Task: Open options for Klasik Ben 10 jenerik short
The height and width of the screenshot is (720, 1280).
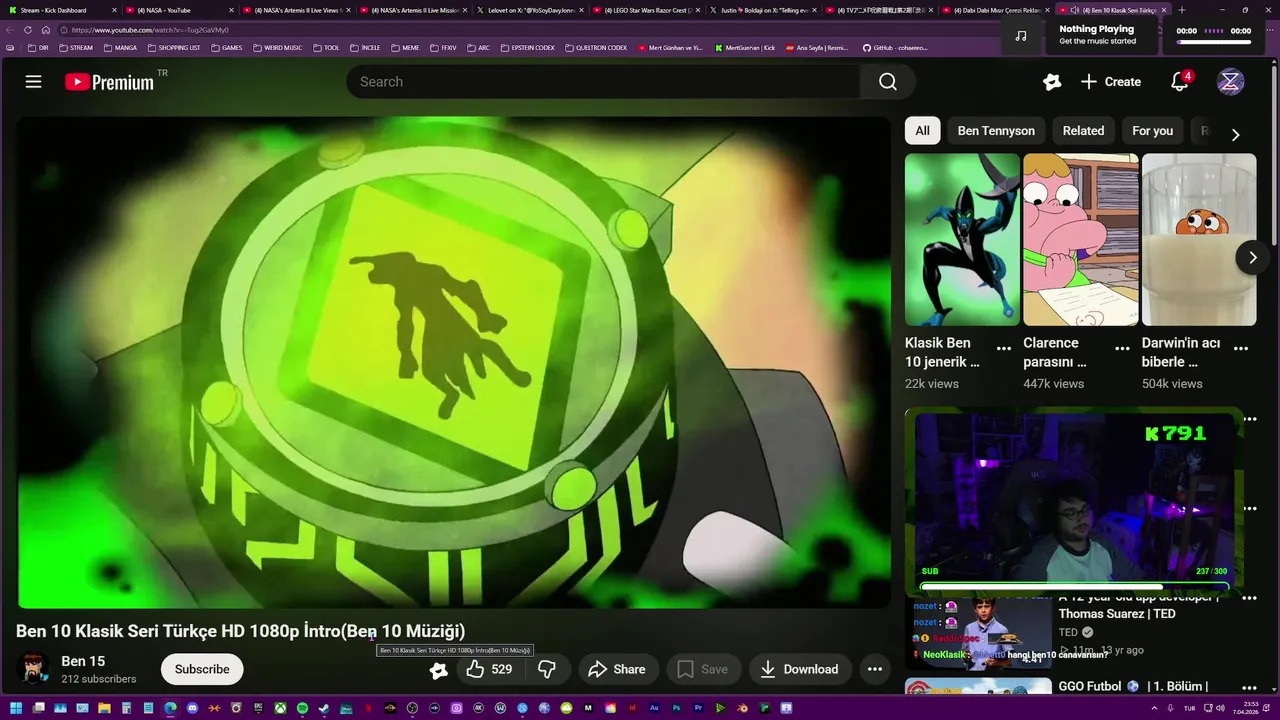Action: pyautogui.click(x=1004, y=348)
